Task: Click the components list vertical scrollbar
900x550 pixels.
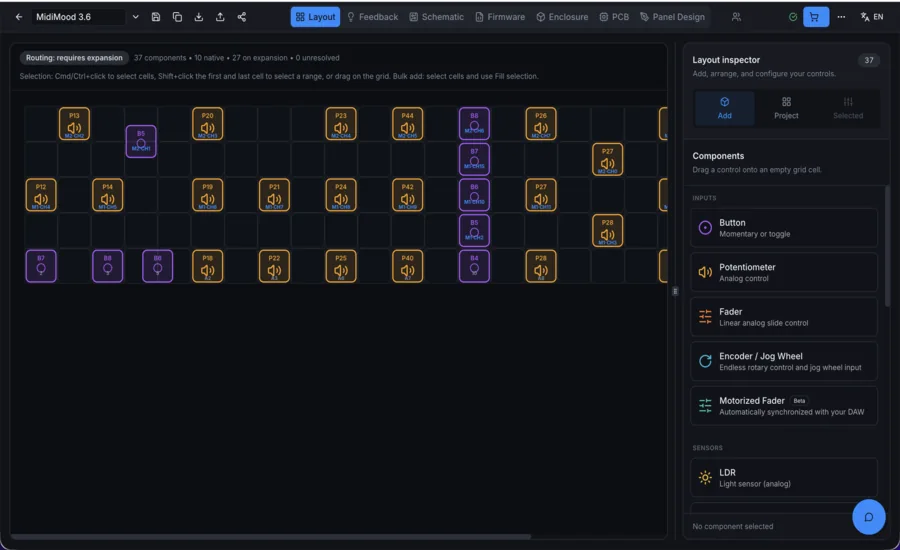Action: [x=887, y=246]
